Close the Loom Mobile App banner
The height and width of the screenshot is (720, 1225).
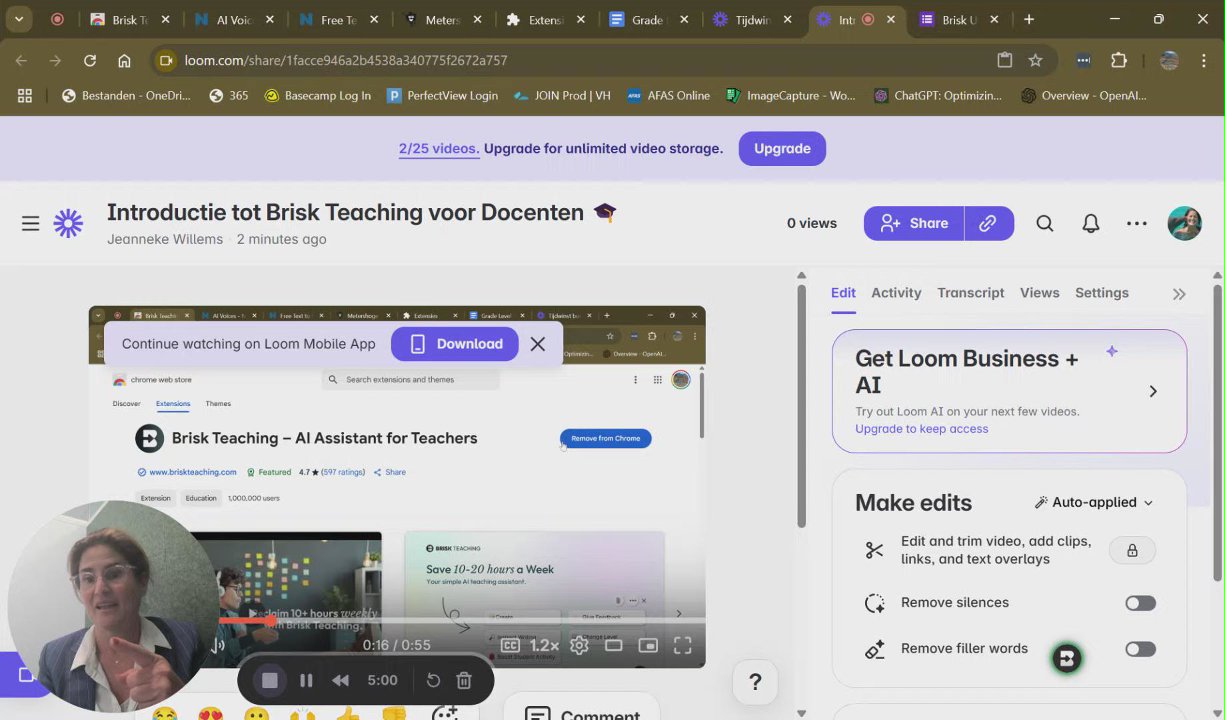tap(538, 344)
